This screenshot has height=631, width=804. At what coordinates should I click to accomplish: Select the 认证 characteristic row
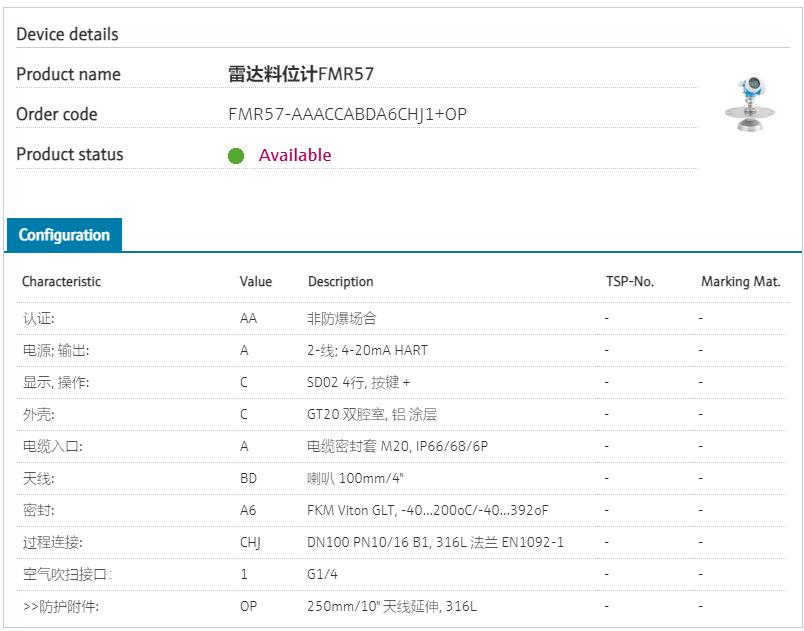[39, 318]
